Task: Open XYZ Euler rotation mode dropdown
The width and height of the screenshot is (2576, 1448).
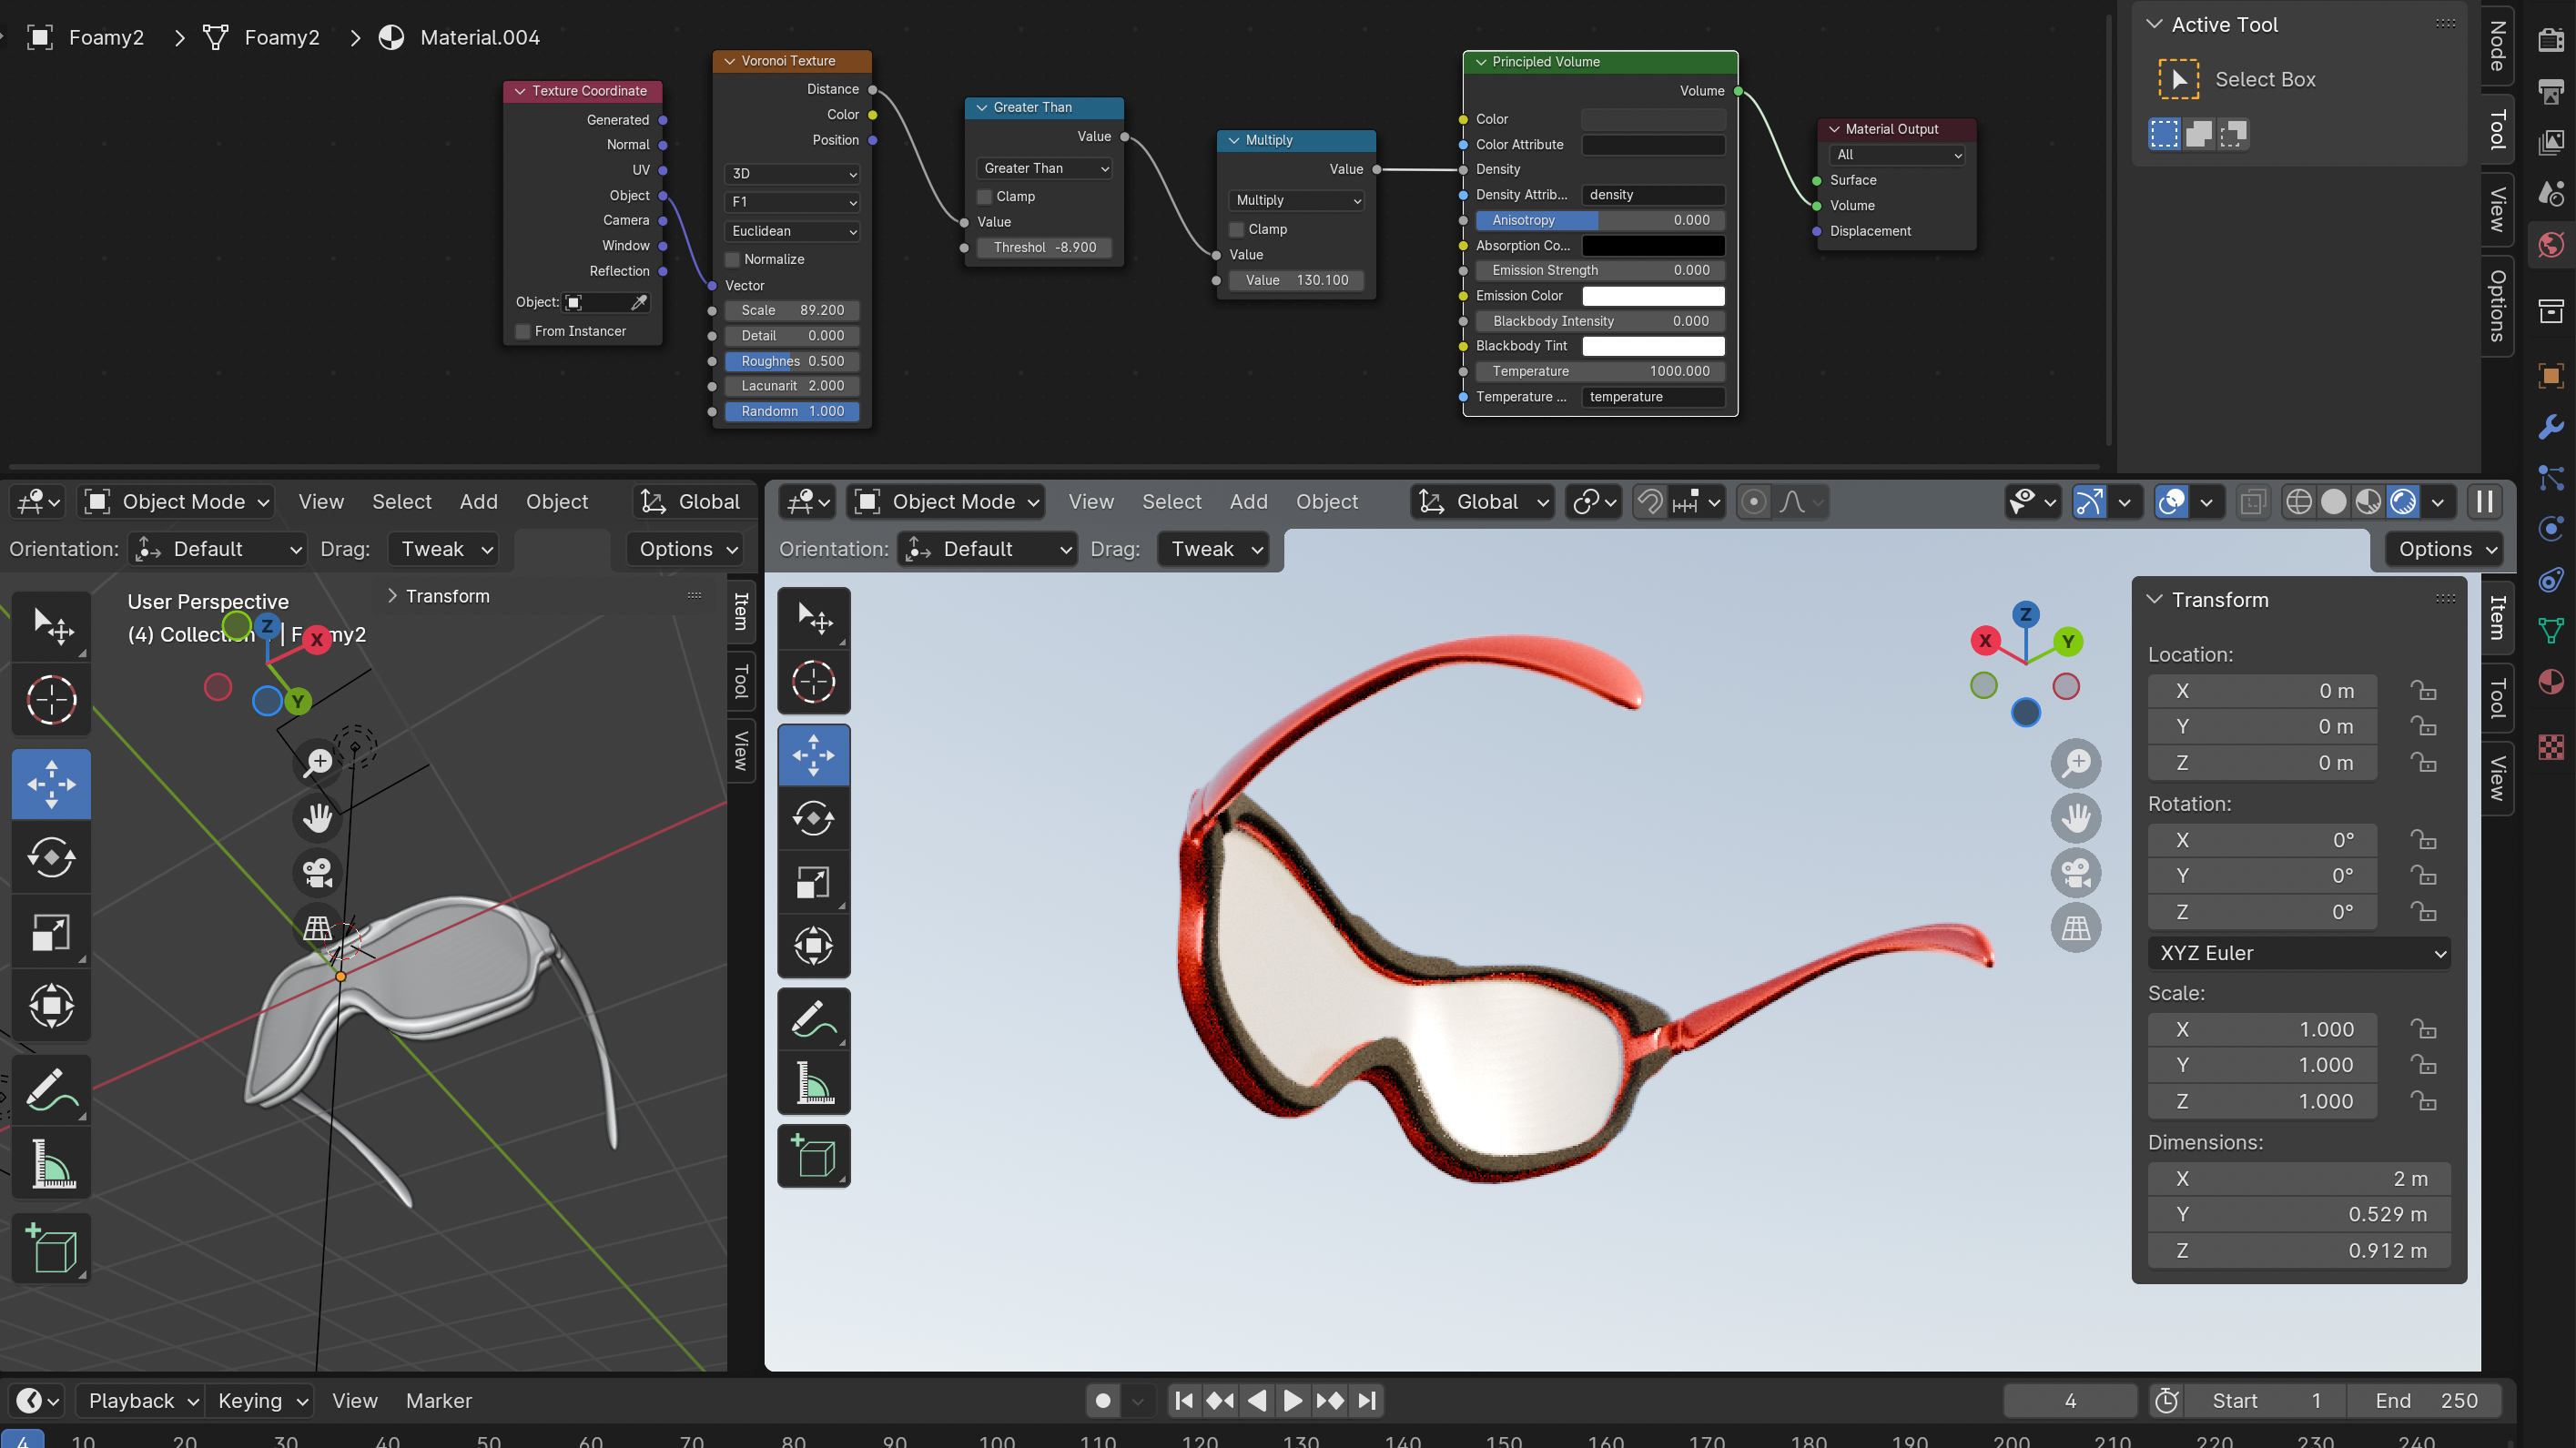Action: tap(2298, 953)
